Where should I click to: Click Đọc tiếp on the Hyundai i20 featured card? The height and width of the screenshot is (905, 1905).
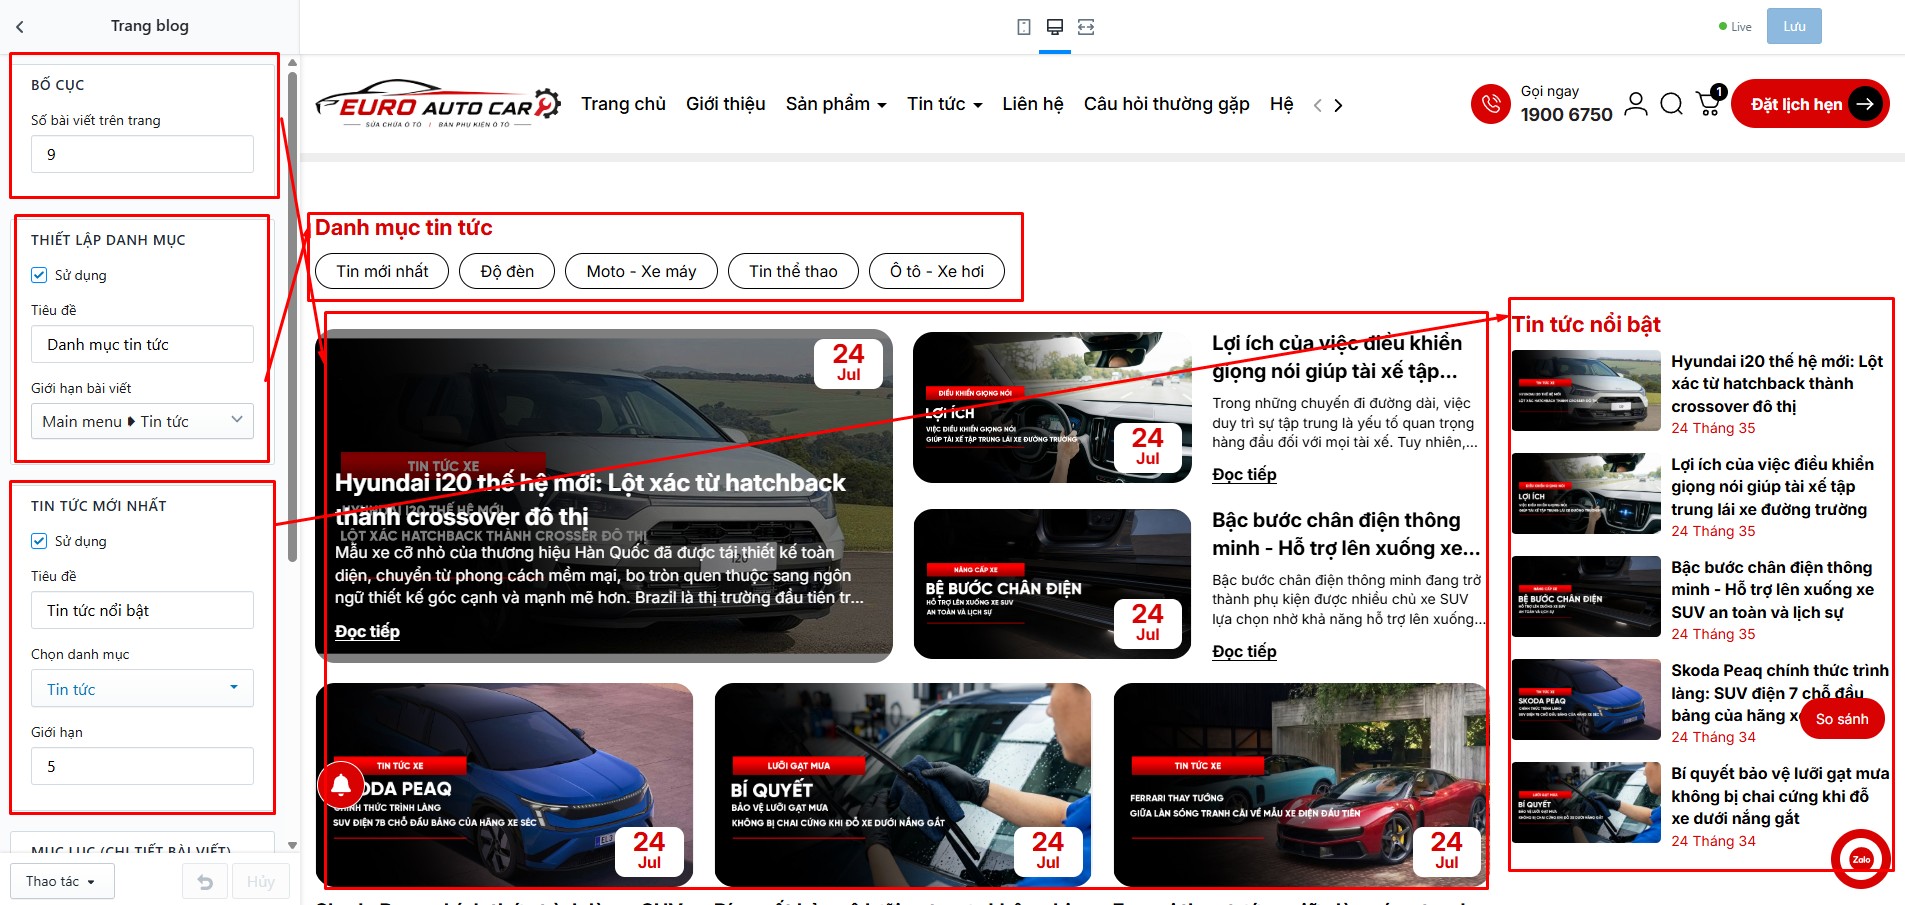click(367, 631)
